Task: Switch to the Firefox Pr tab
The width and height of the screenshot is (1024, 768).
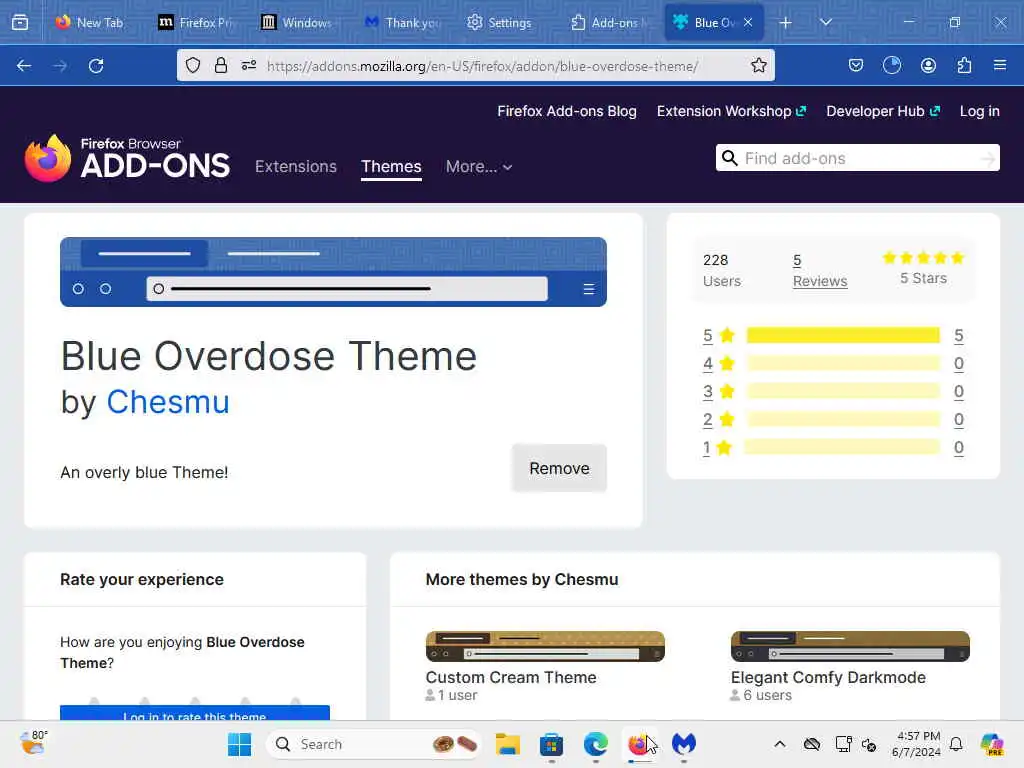Action: pos(195,22)
